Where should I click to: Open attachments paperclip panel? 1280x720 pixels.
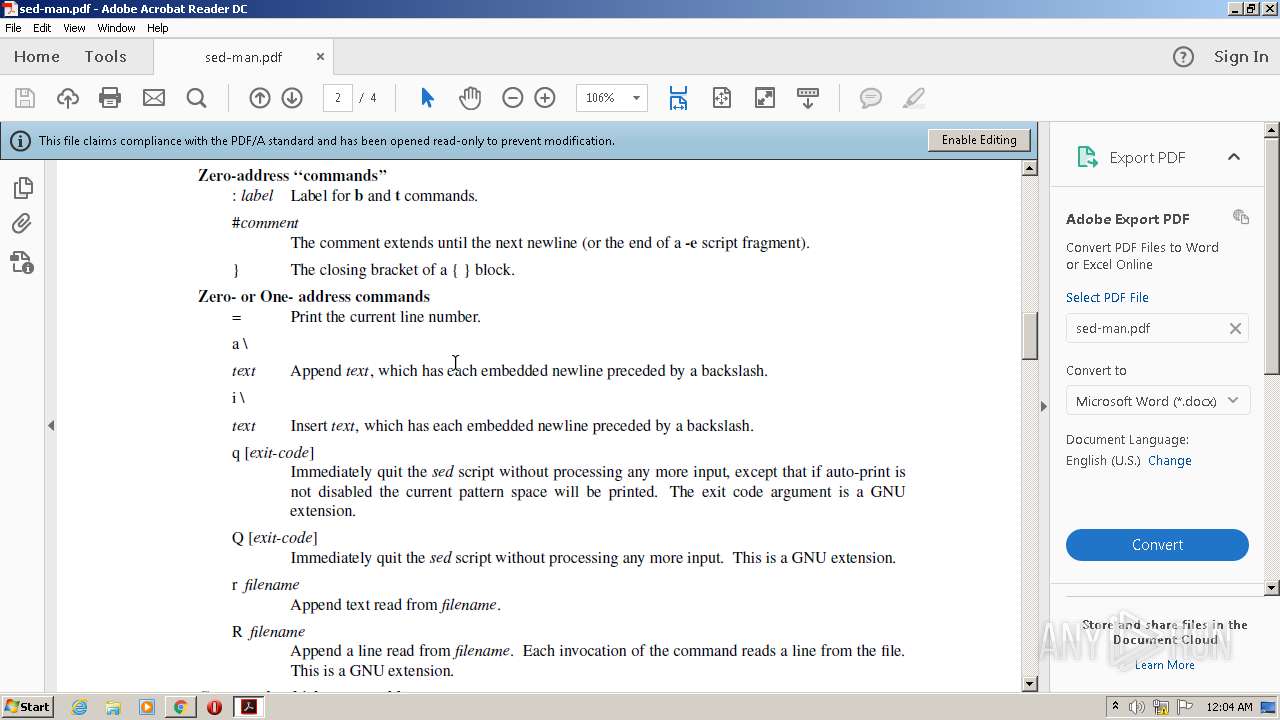[x=22, y=224]
